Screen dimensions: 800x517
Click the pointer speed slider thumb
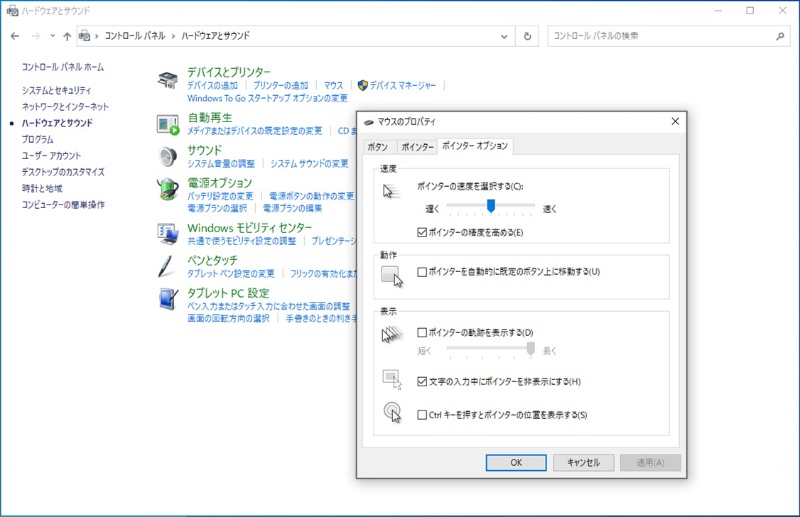point(491,205)
